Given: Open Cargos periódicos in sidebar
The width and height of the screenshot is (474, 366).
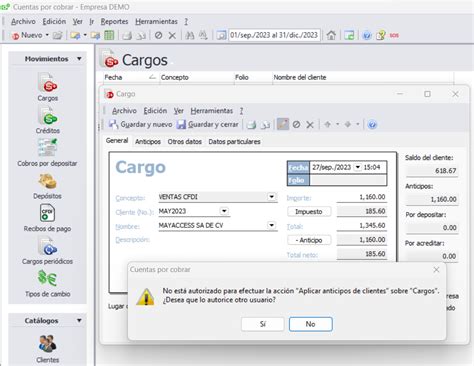Looking at the screenshot, I should 47,251.
